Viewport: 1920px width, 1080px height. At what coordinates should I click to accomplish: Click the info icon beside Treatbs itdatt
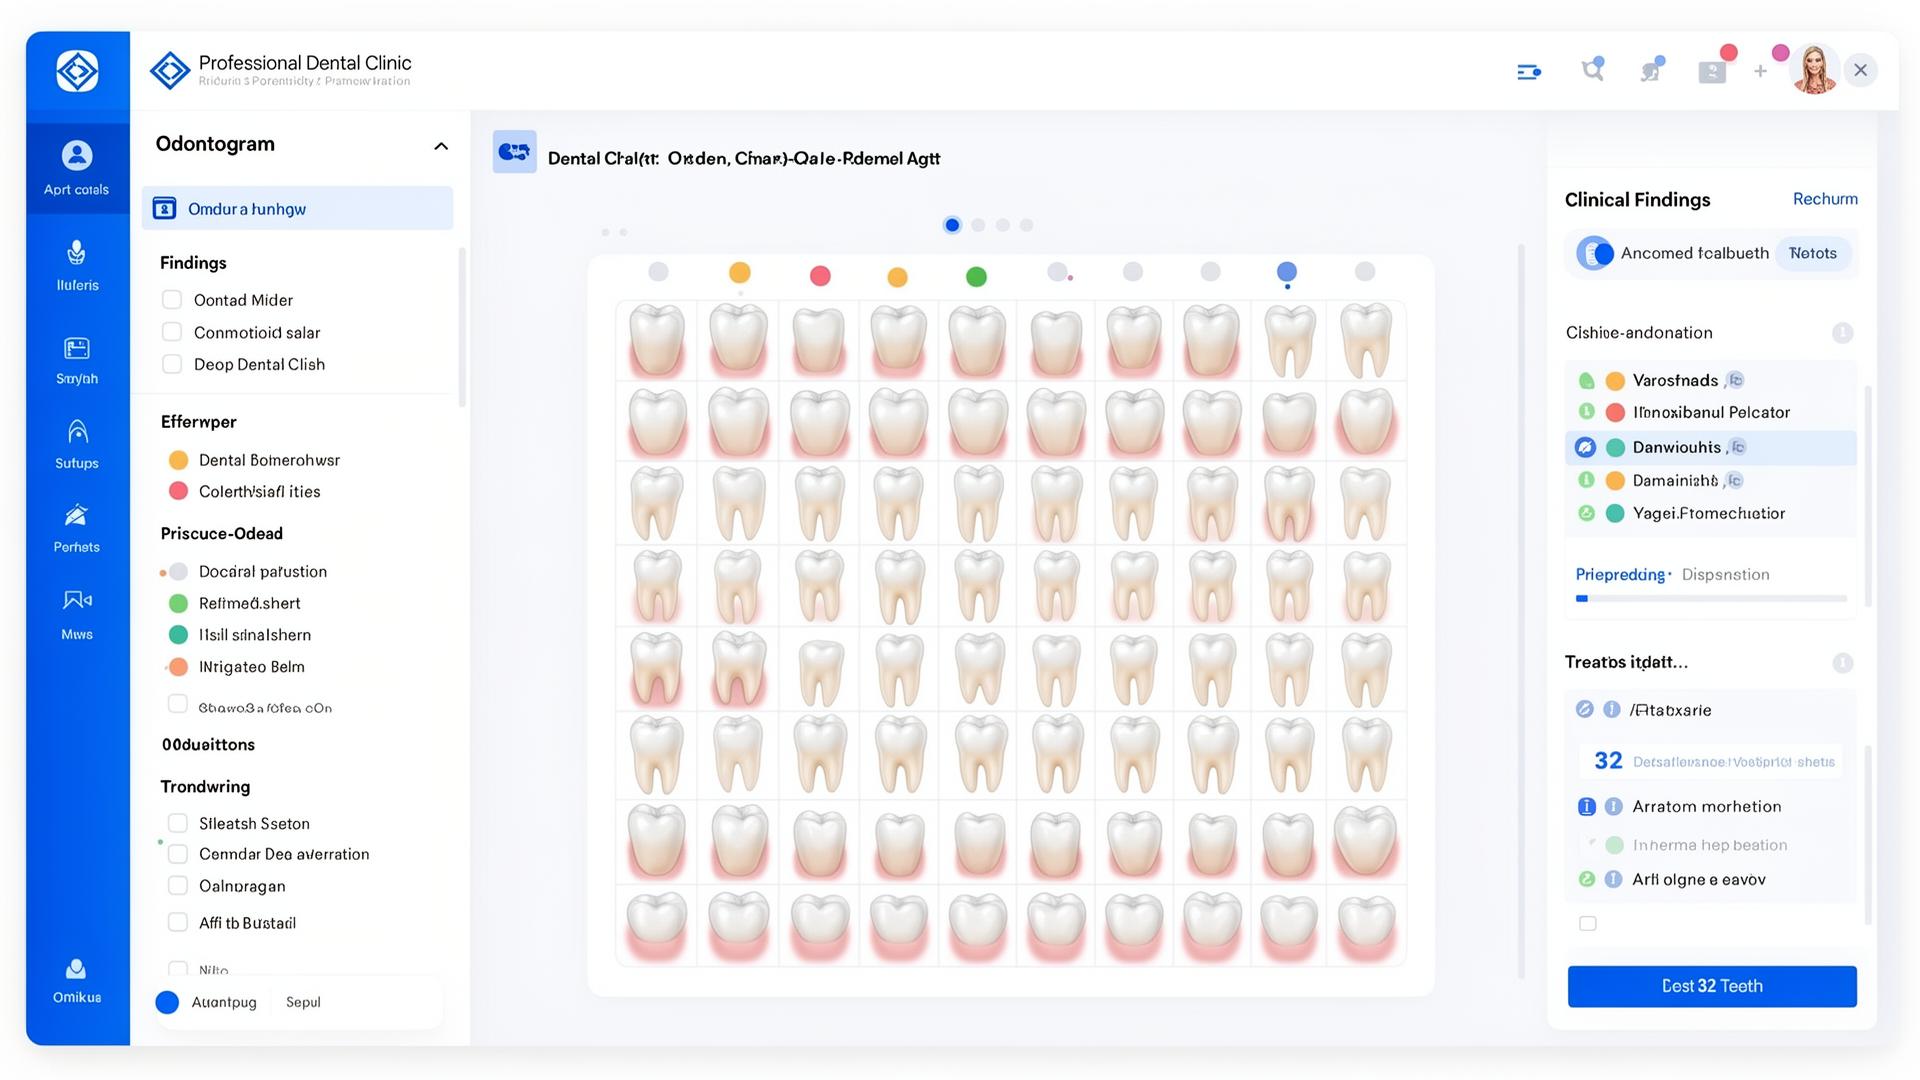coord(1842,663)
